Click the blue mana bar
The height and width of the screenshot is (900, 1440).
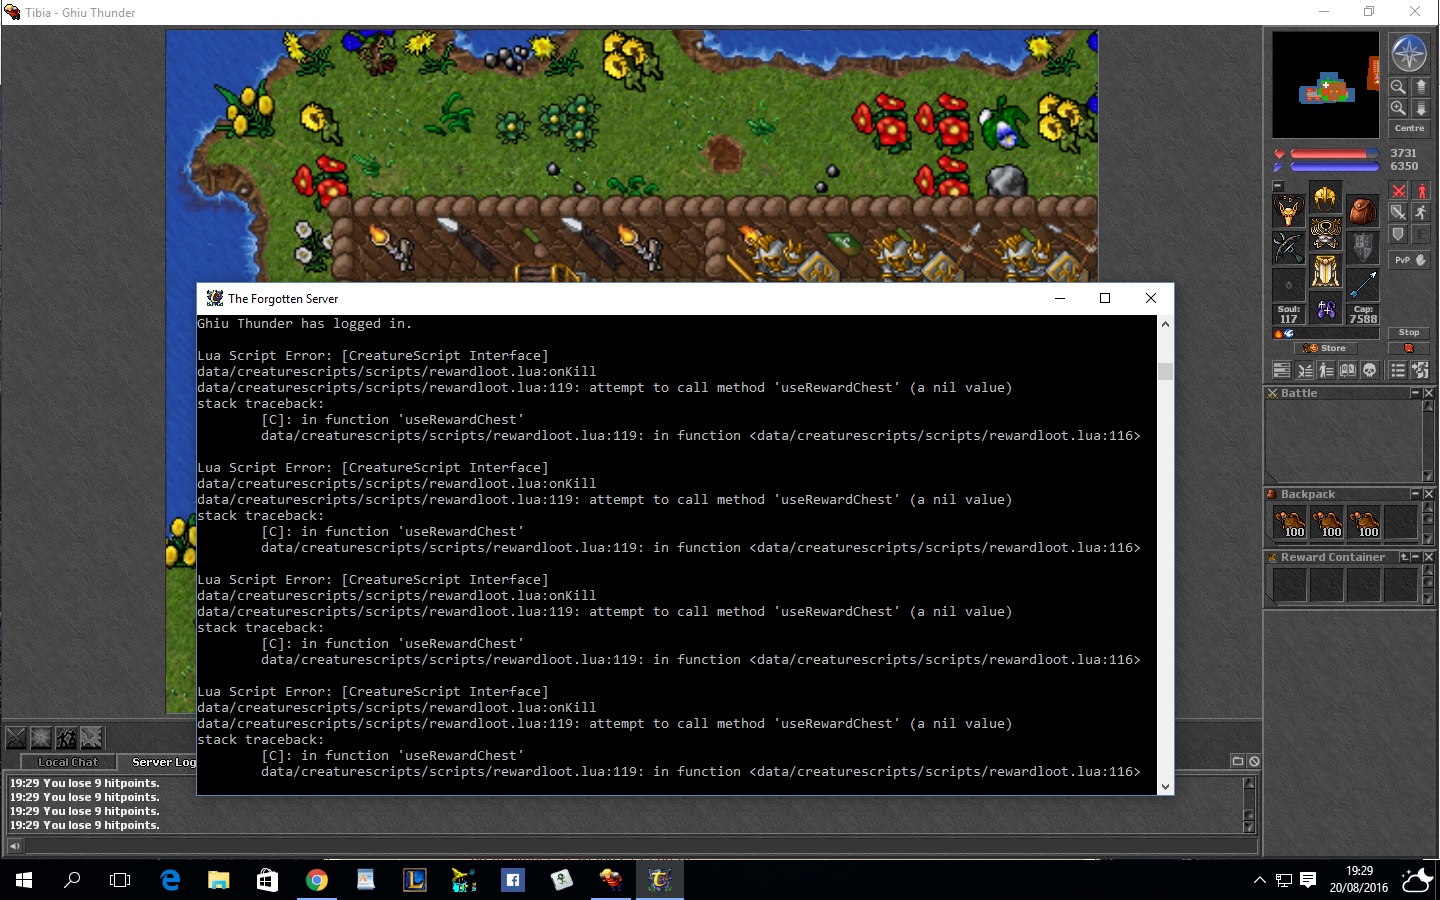1334,166
